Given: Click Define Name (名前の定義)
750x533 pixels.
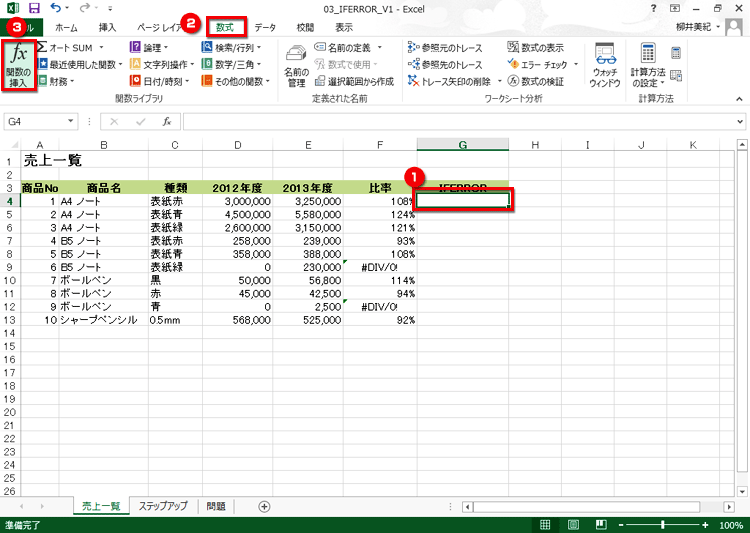Looking at the screenshot, I should [348, 47].
